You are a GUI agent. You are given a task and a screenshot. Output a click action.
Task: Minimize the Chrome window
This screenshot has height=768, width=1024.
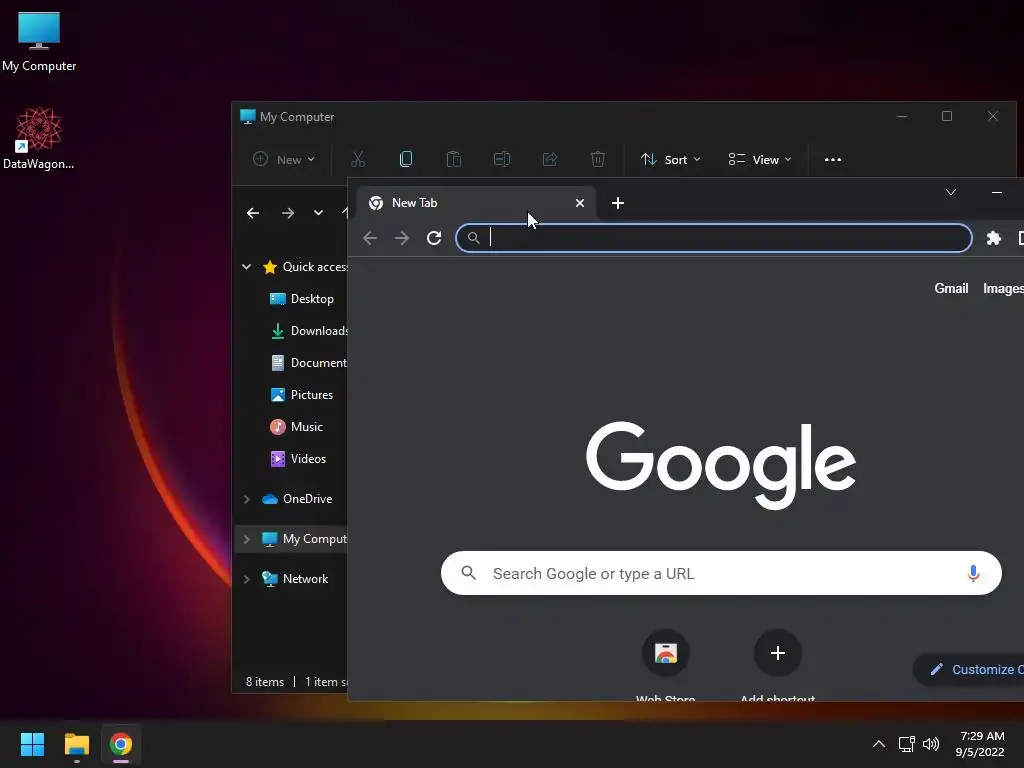(997, 192)
